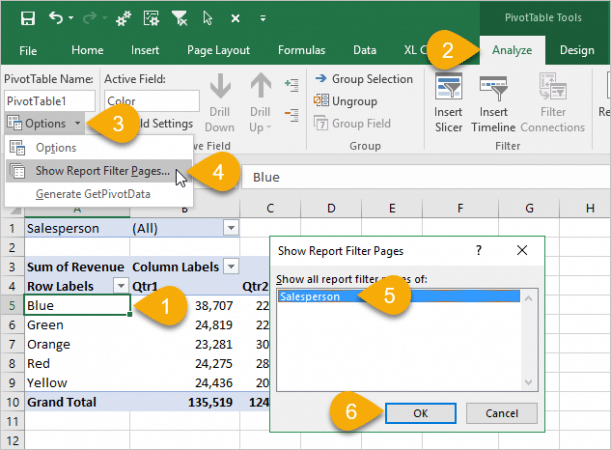The image size is (611, 450).
Task: Choose Show Report Filter Pages menu entry
Action: (x=102, y=171)
